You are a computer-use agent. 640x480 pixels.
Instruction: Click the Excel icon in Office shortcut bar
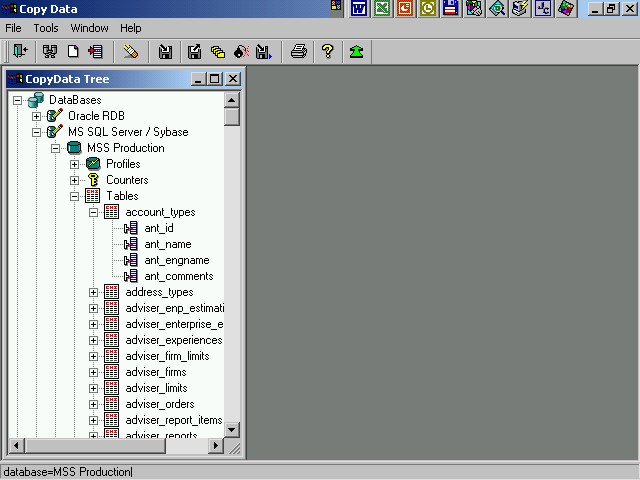point(382,9)
